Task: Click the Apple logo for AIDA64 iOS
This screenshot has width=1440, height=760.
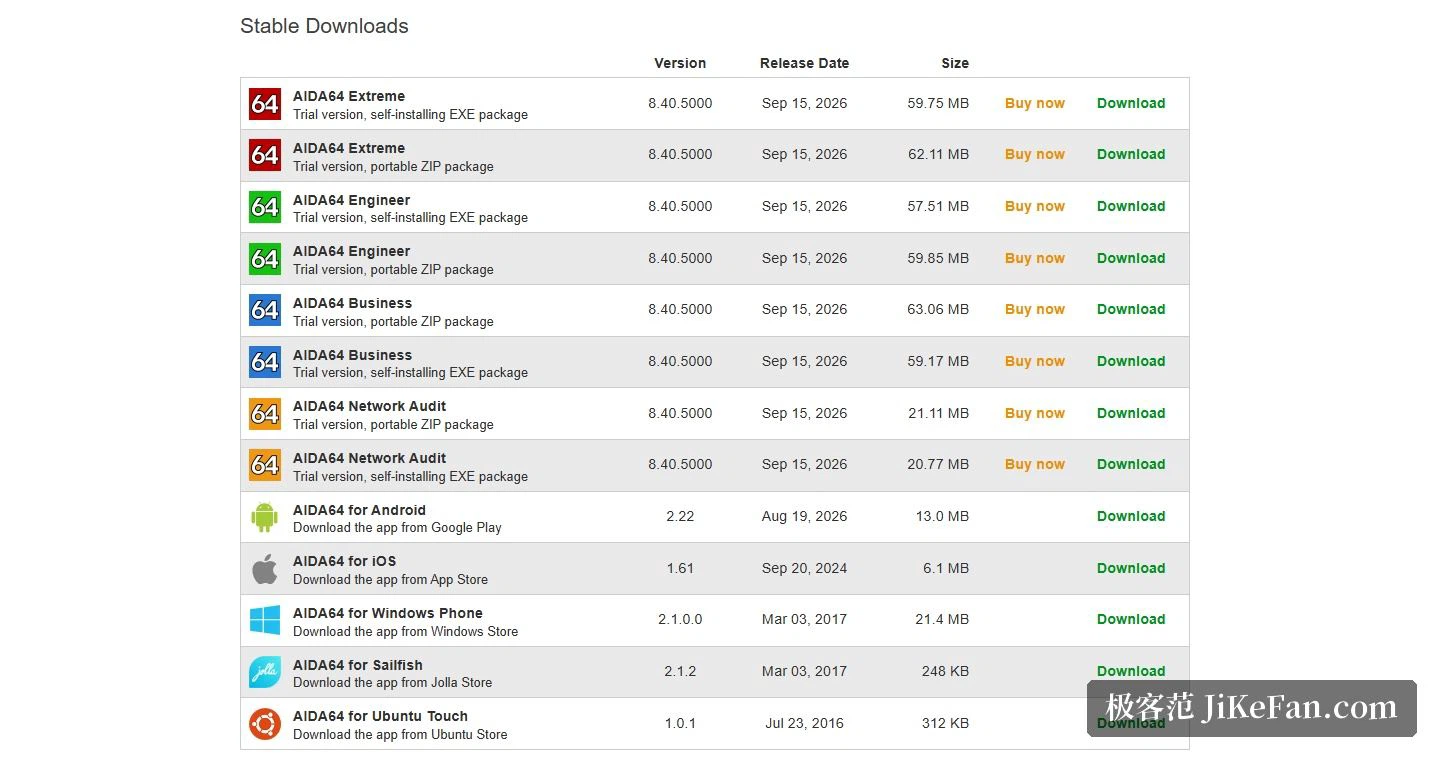Action: click(265, 569)
